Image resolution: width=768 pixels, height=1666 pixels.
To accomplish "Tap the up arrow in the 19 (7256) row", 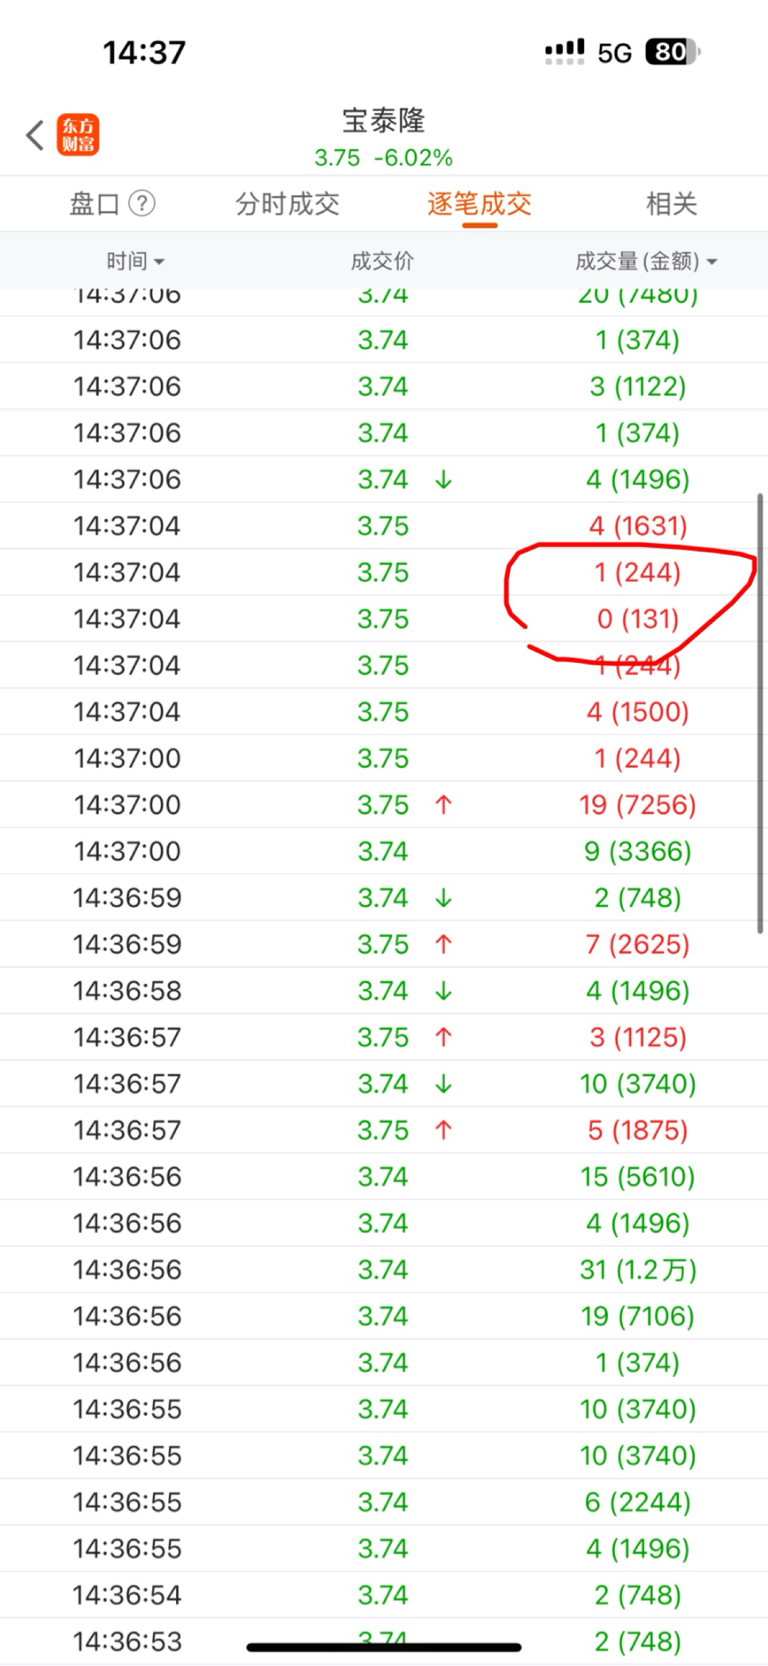I will point(444,805).
